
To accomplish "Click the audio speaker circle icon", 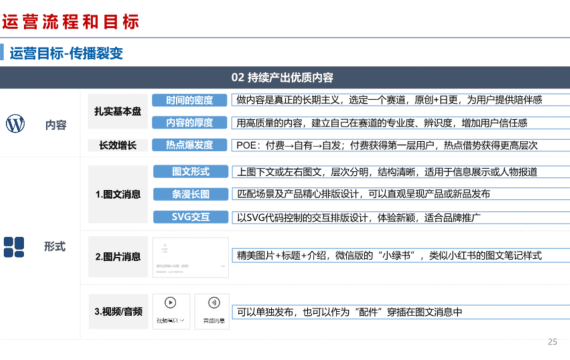I will [214, 303].
